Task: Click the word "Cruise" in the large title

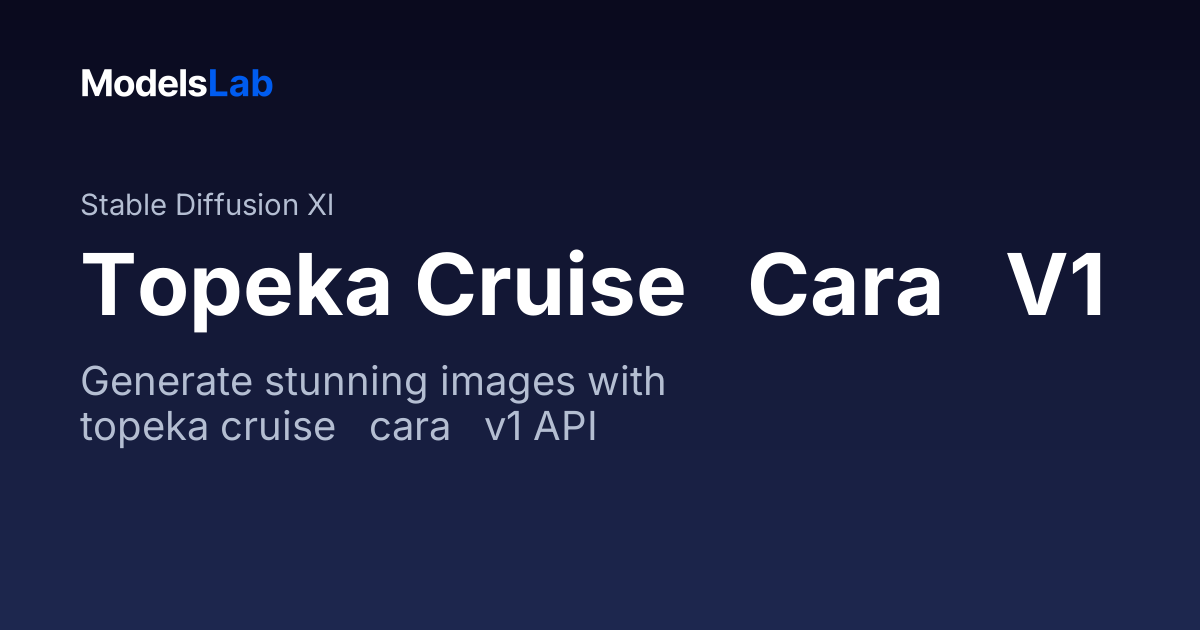Action: (550, 284)
